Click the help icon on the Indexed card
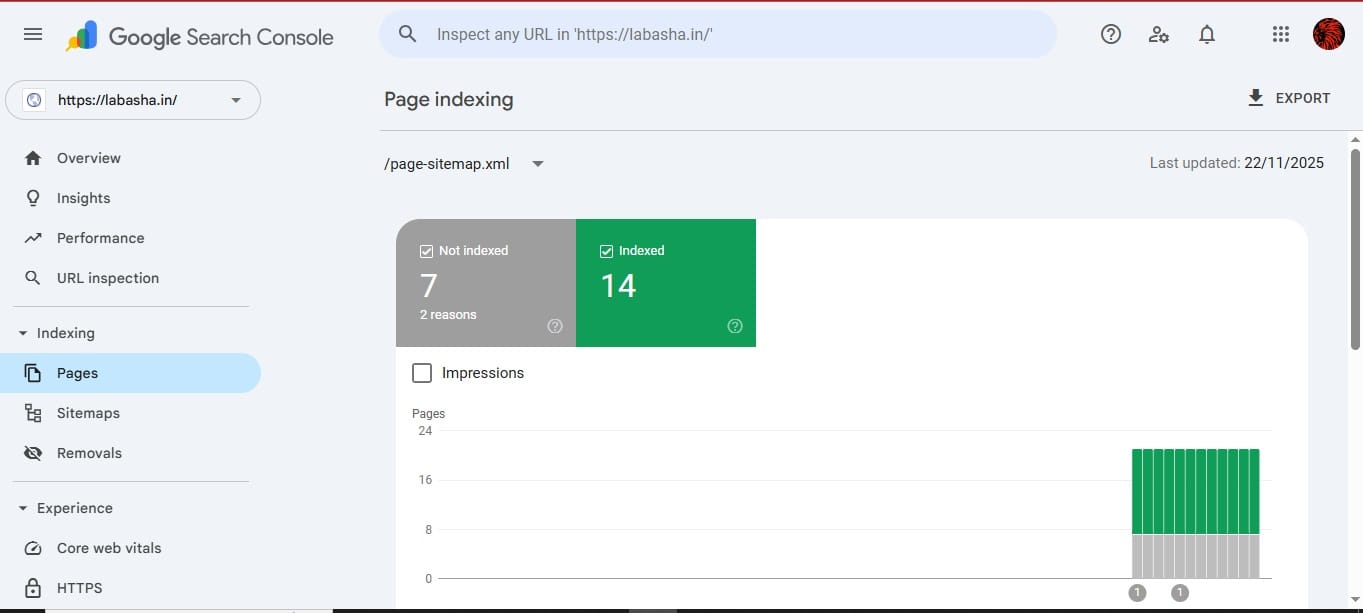Viewport: 1363px width, 613px height. coord(735,325)
